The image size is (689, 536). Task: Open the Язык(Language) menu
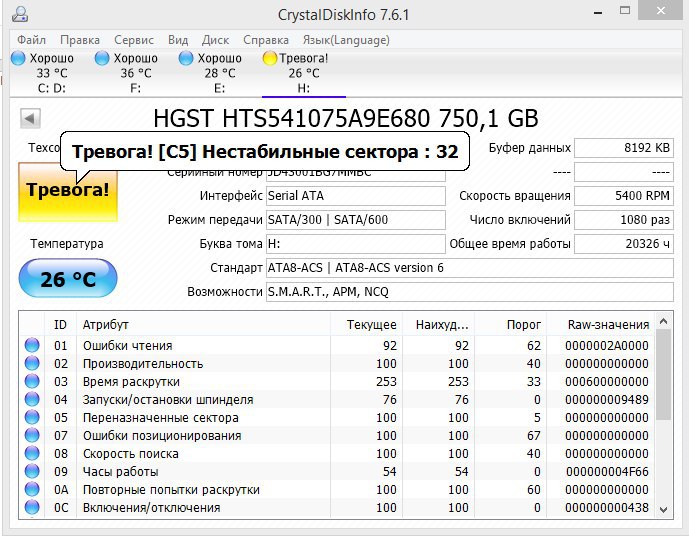tap(346, 40)
